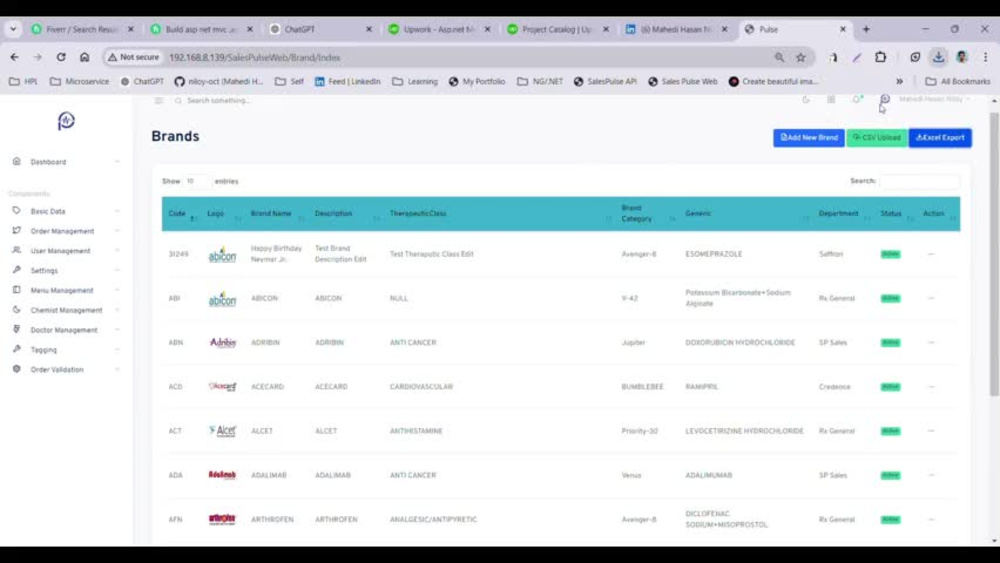Click the user avatar icon in header
The width and height of the screenshot is (1000, 563).
[x=885, y=99]
